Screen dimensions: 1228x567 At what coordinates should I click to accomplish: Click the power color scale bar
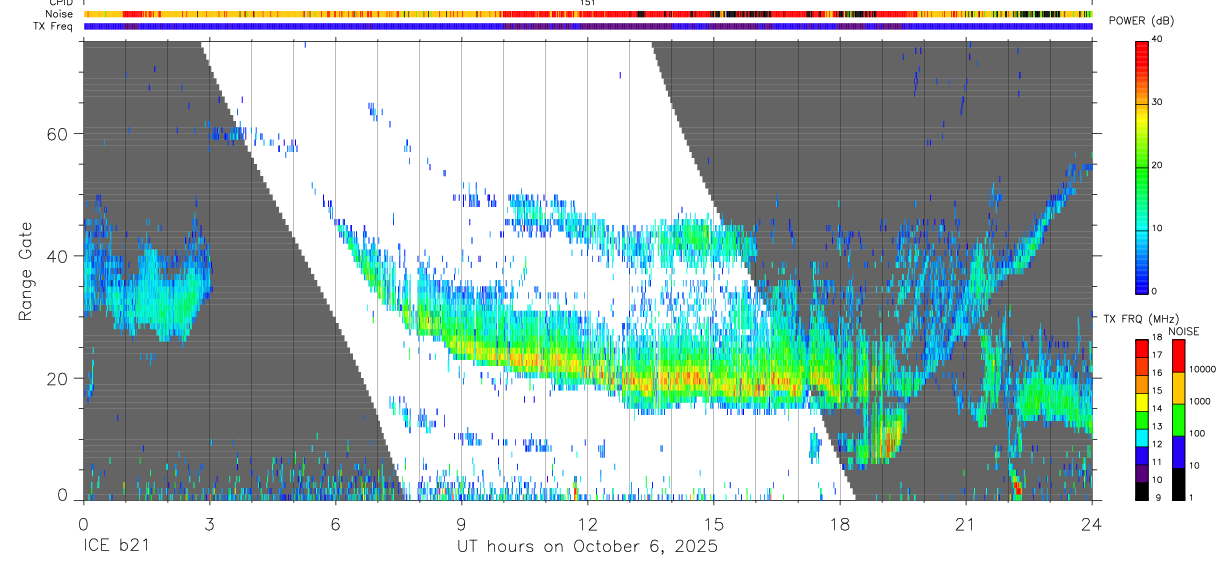tap(1141, 166)
